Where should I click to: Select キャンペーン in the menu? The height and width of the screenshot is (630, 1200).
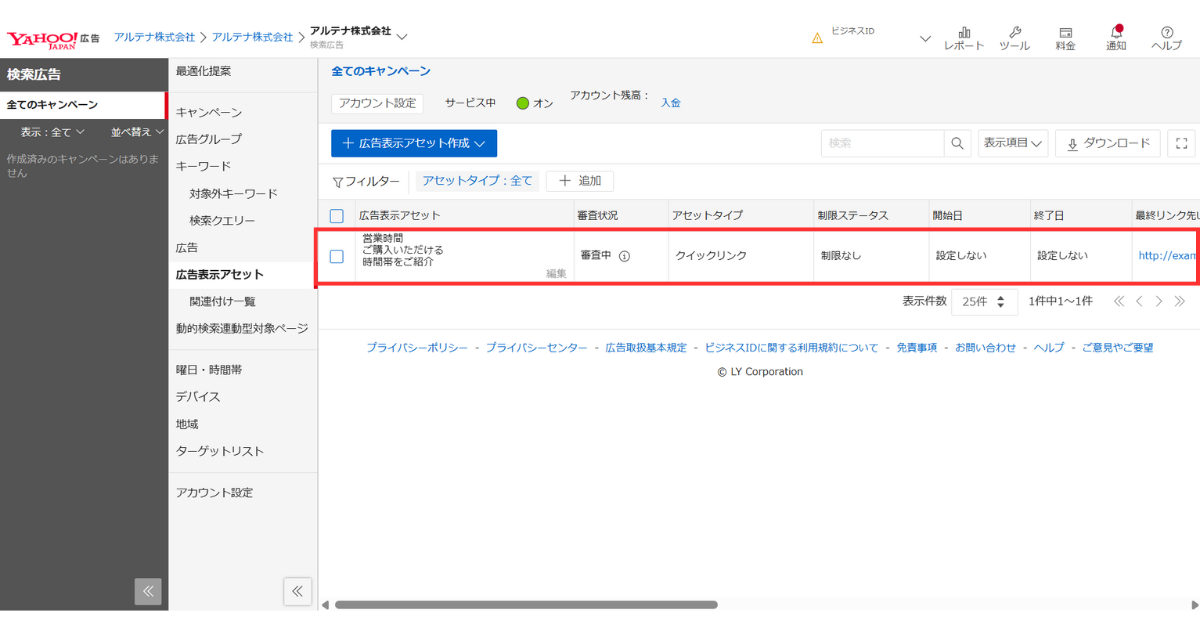(209, 112)
